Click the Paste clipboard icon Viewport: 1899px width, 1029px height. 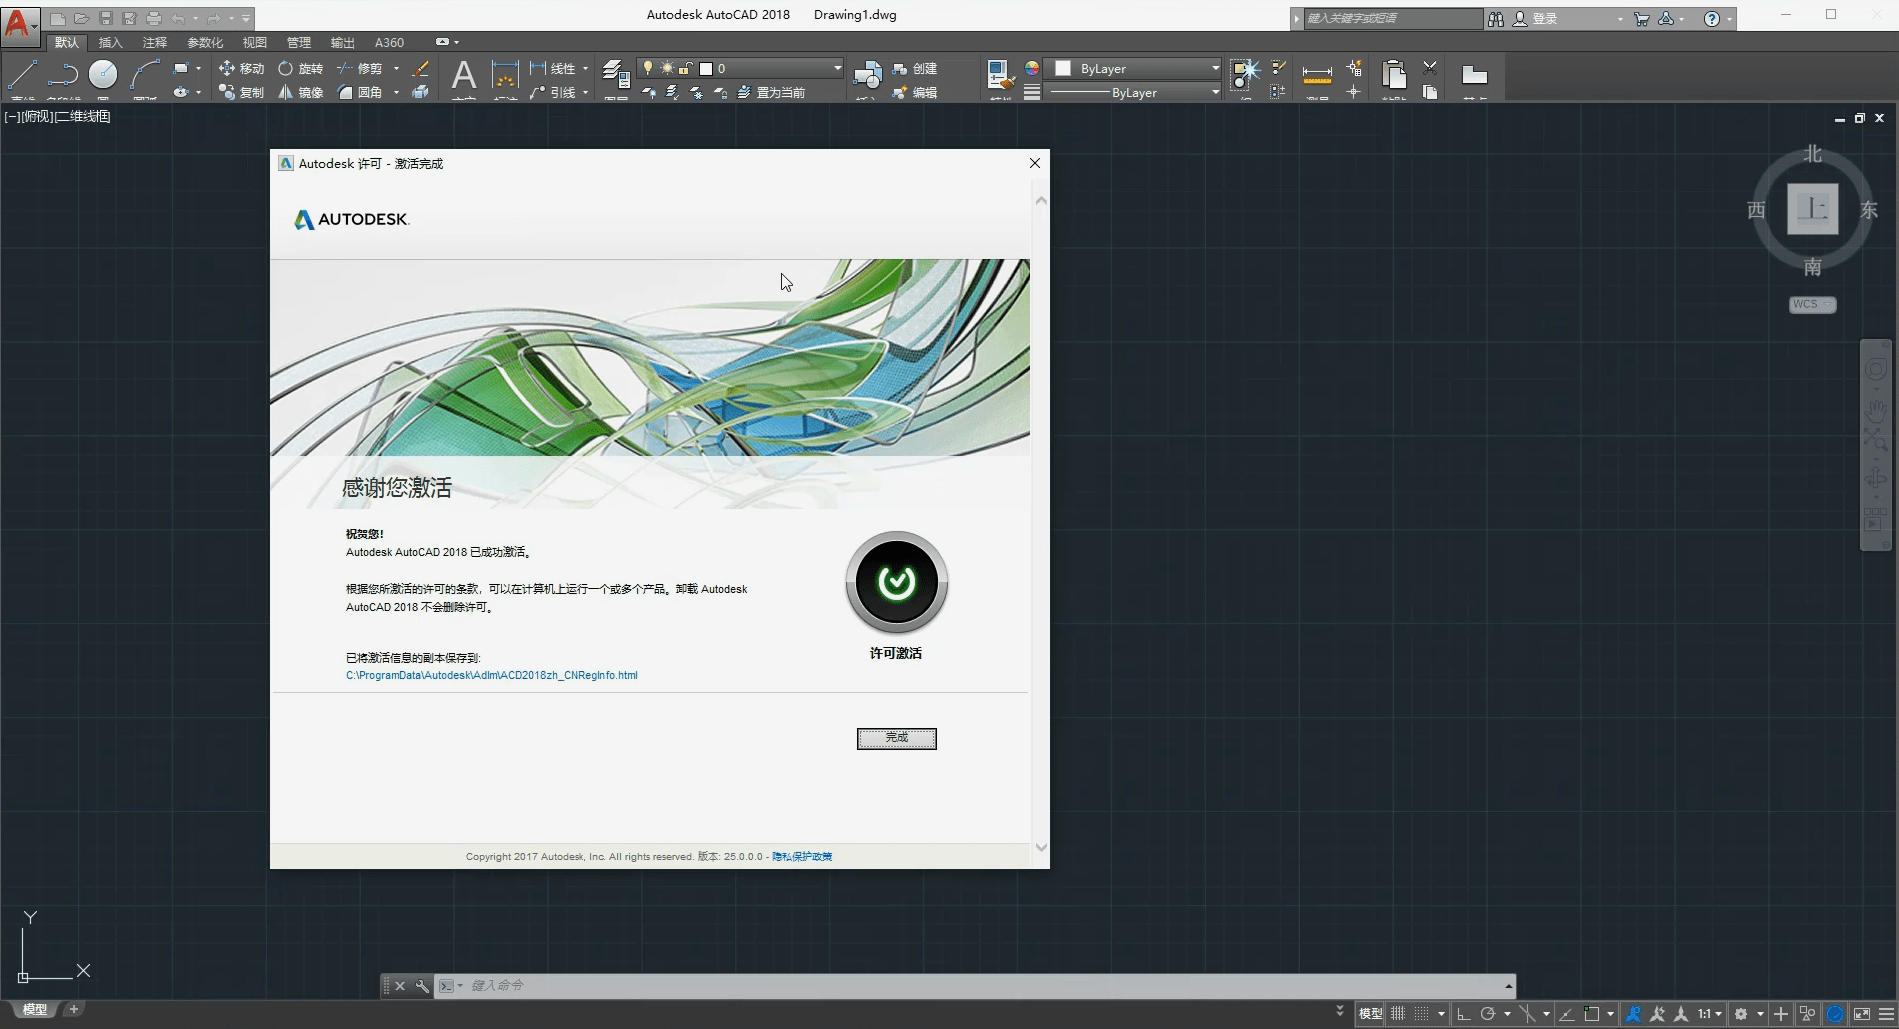[1394, 74]
